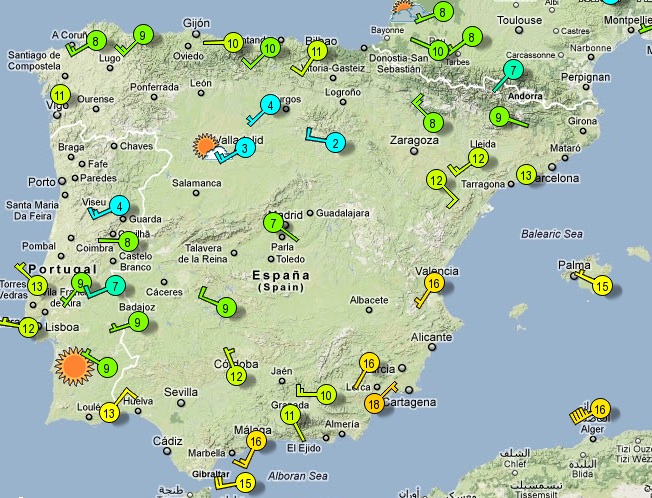The image size is (652, 498).
Task: Open the yellow 13 marker near Huelva
Action: [x=109, y=413]
